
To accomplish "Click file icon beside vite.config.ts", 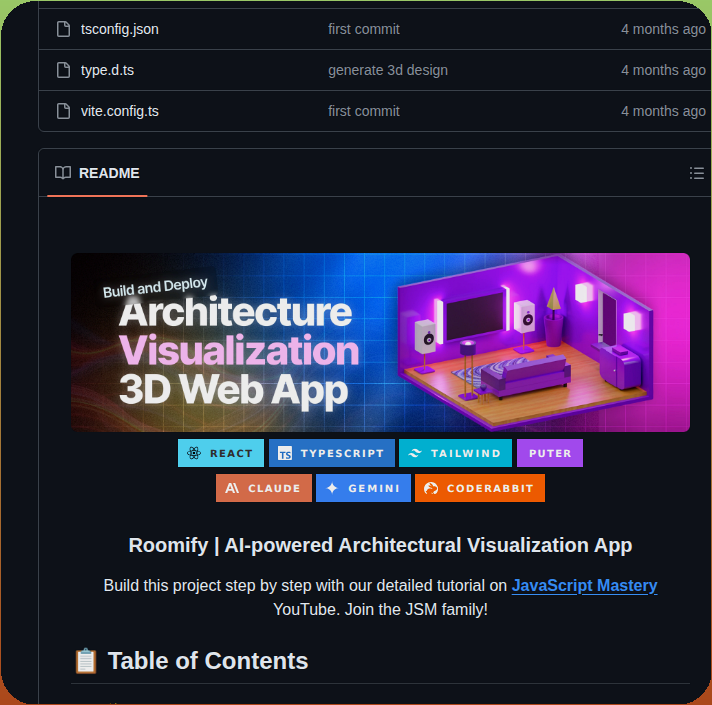I will point(64,111).
